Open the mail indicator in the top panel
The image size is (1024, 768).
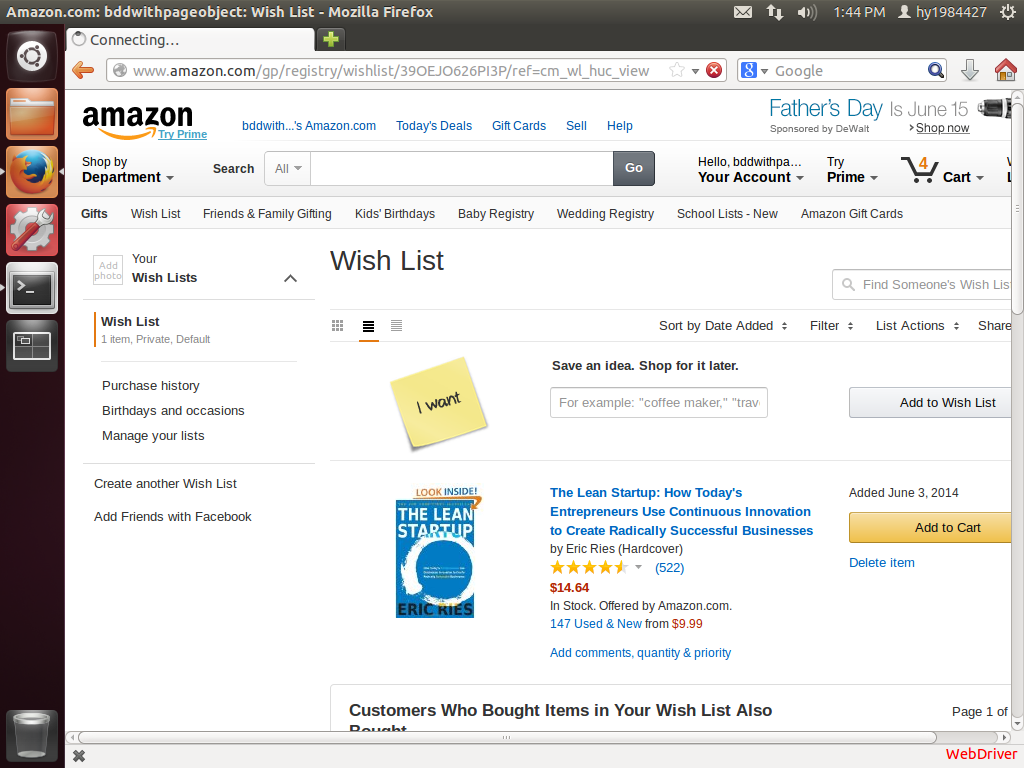743,12
